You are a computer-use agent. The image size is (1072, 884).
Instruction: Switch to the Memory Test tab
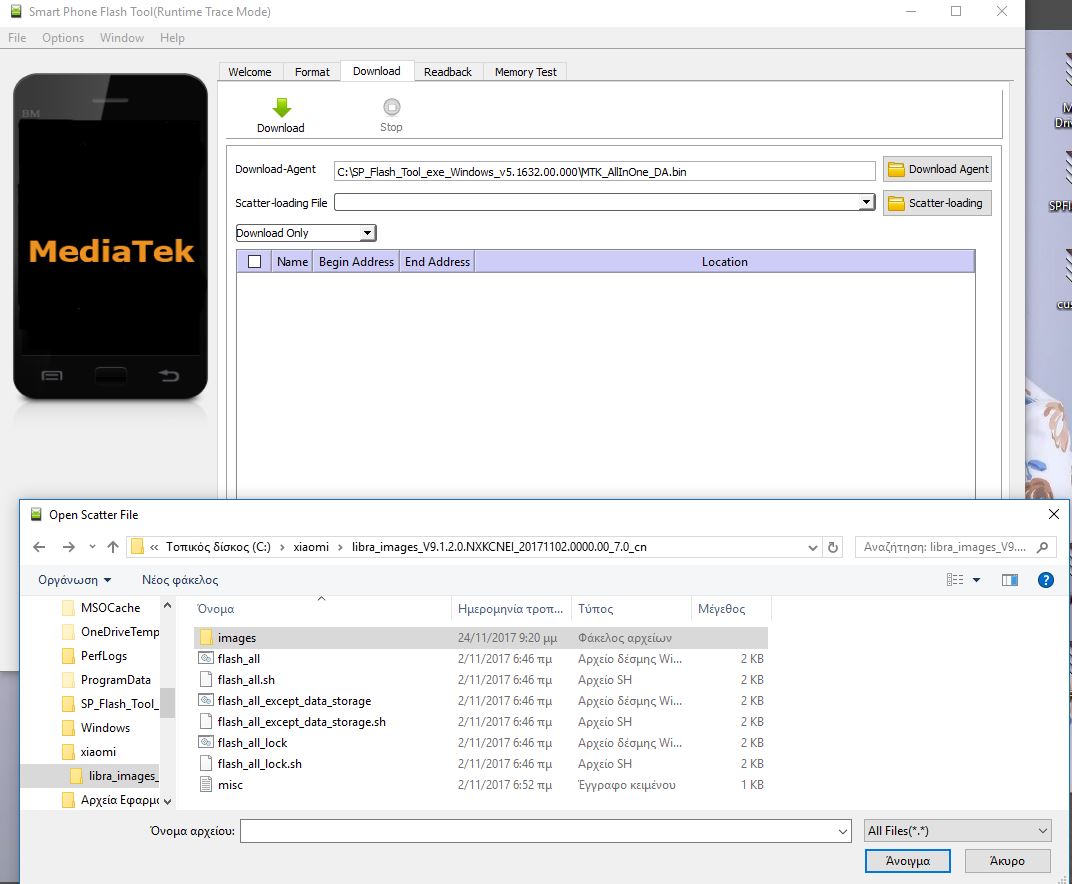click(x=525, y=72)
